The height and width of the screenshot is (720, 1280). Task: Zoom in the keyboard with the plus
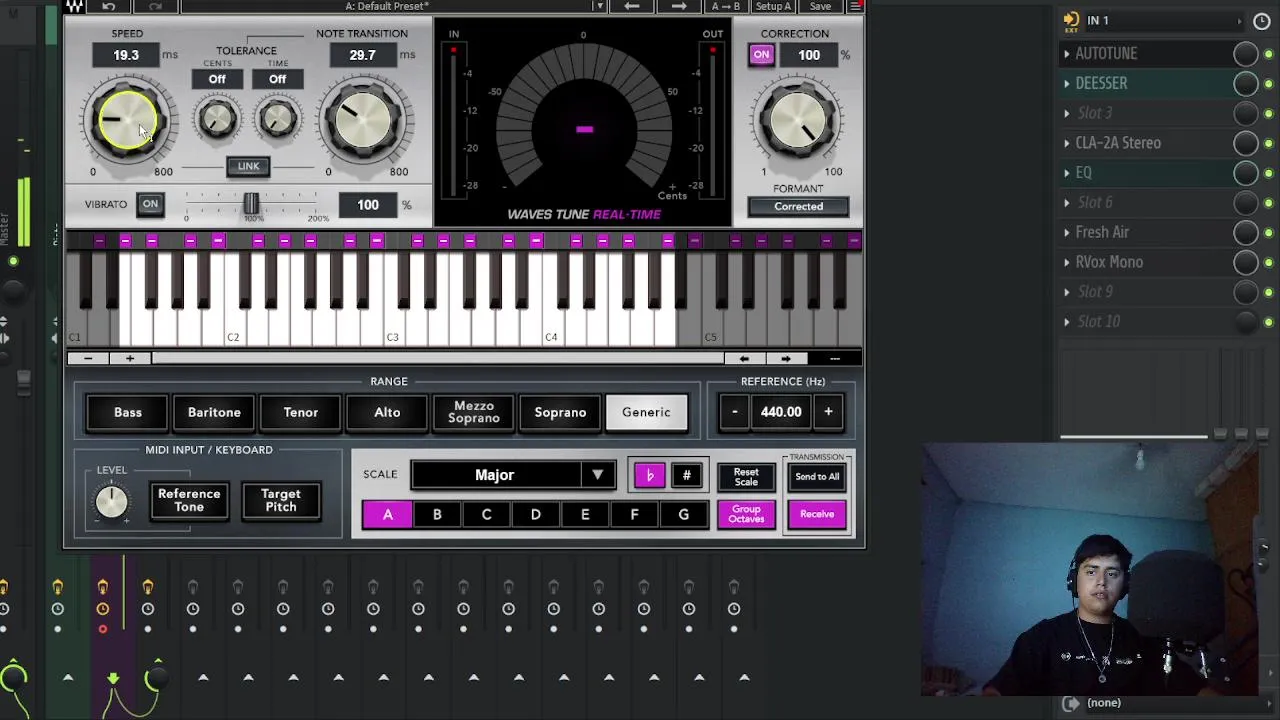(129, 358)
